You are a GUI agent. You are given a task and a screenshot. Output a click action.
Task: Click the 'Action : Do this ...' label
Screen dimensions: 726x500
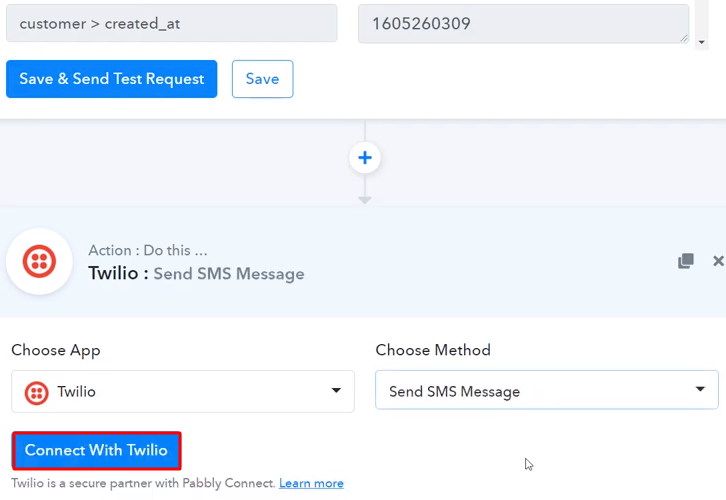tap(148, 250)
